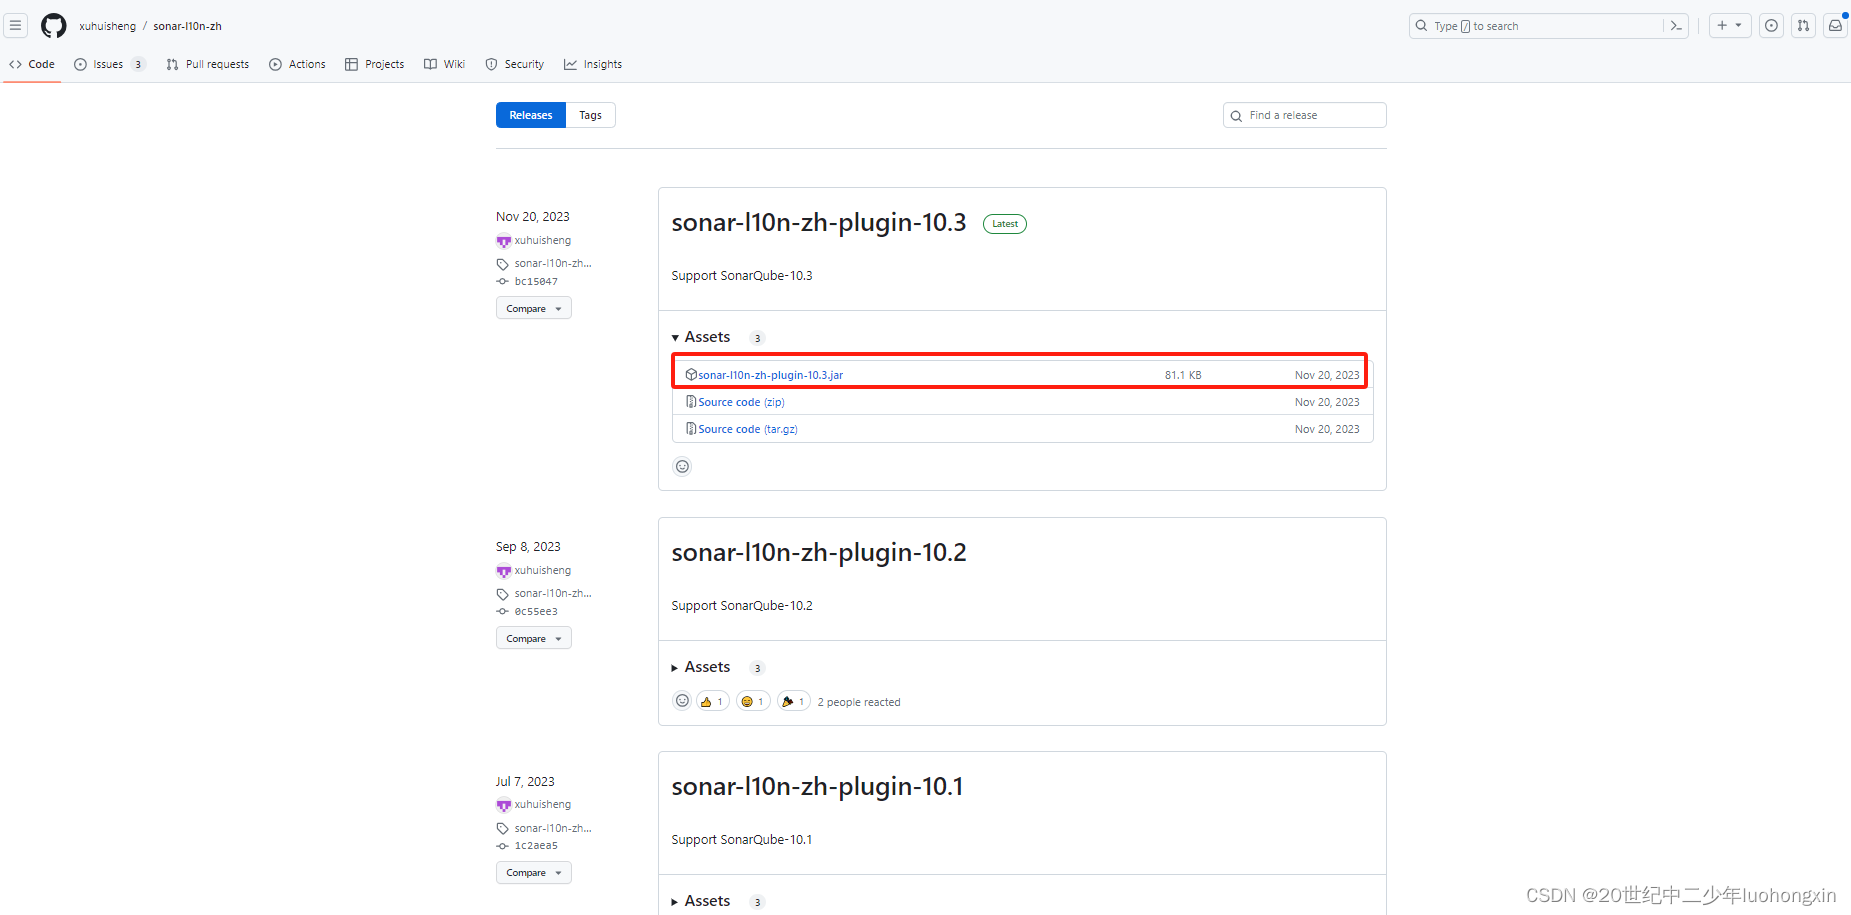Open the hamburger navigation menu

click(15, 25)
